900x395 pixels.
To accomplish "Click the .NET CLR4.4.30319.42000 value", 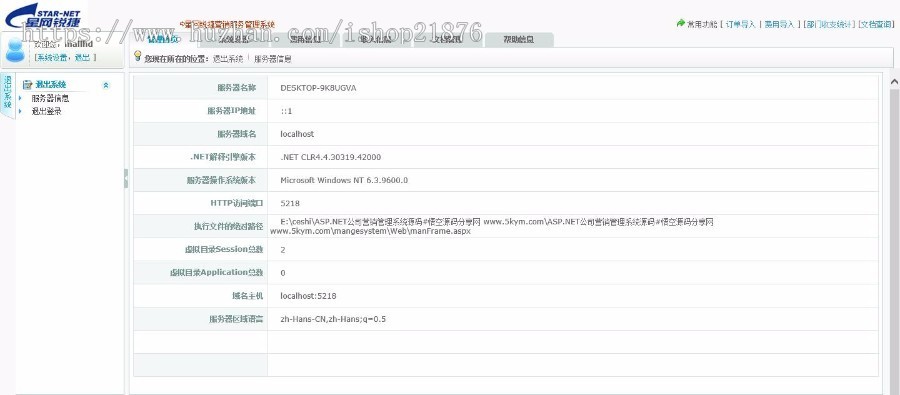I will point(331,157).
